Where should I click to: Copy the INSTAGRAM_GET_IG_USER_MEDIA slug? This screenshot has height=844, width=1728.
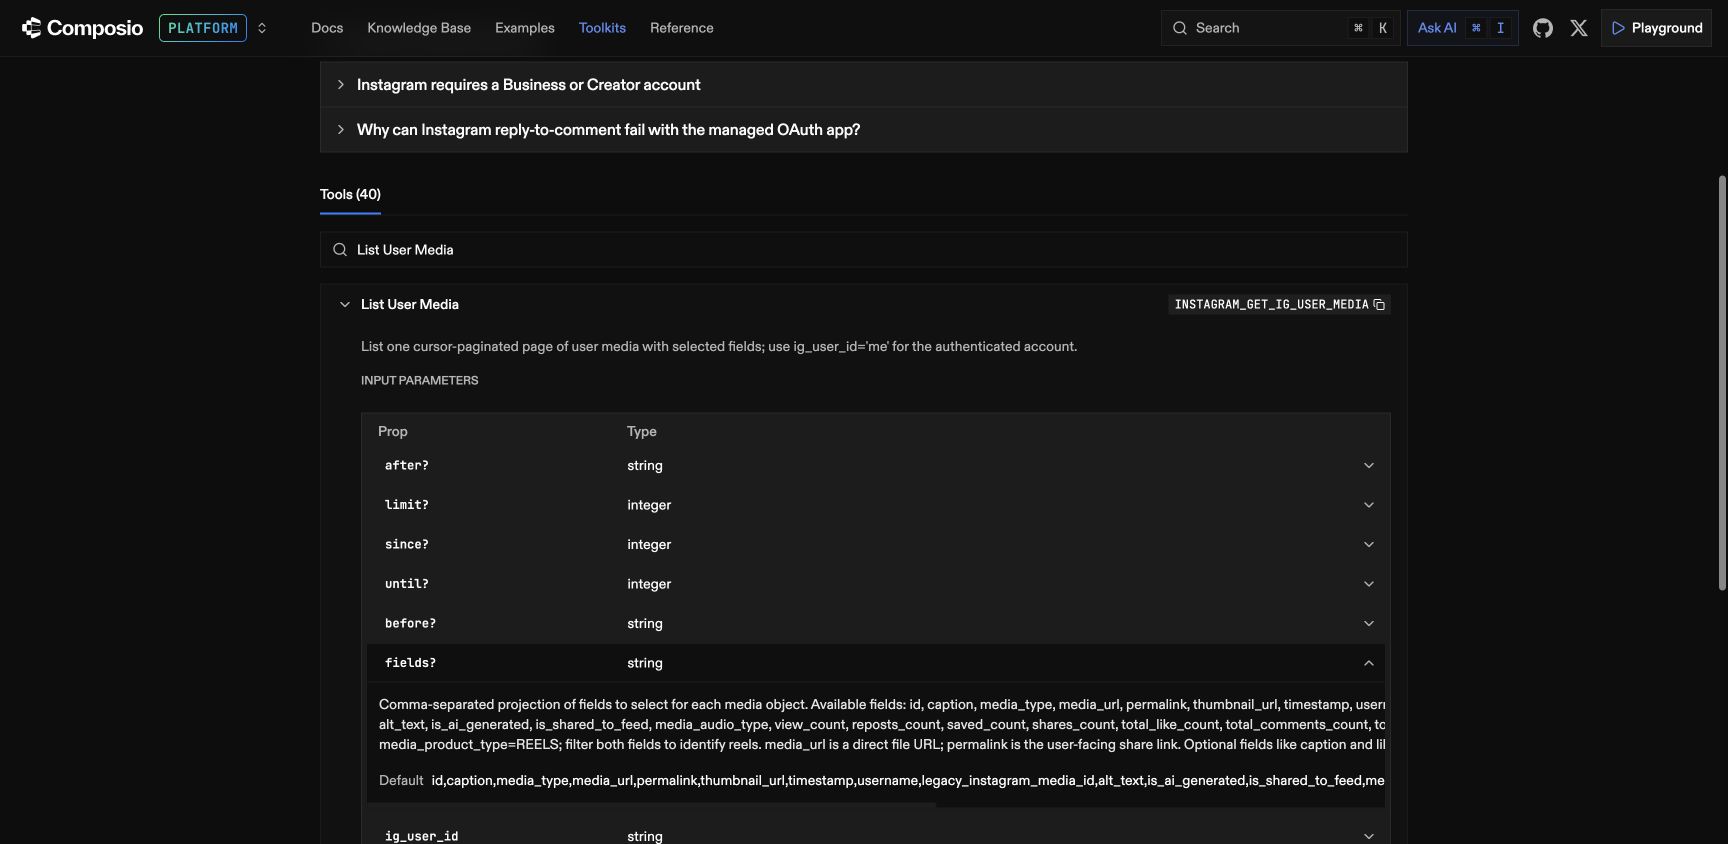pos(1379,304)
